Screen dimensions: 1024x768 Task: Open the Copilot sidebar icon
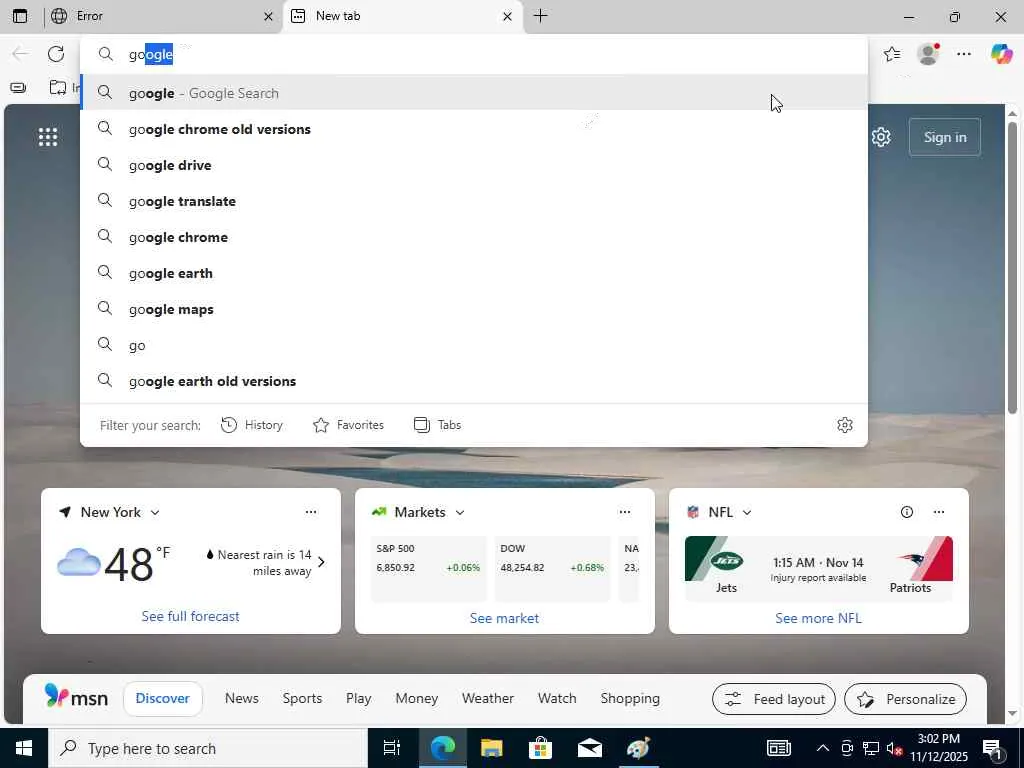pos(1001,54)
